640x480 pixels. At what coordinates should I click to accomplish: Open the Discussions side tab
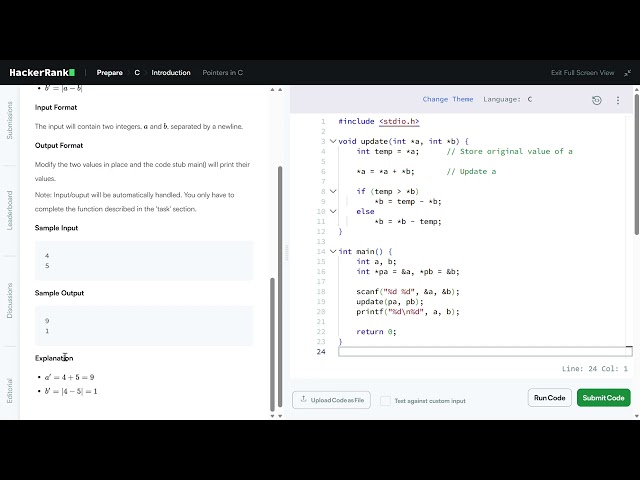coord(10,300)
